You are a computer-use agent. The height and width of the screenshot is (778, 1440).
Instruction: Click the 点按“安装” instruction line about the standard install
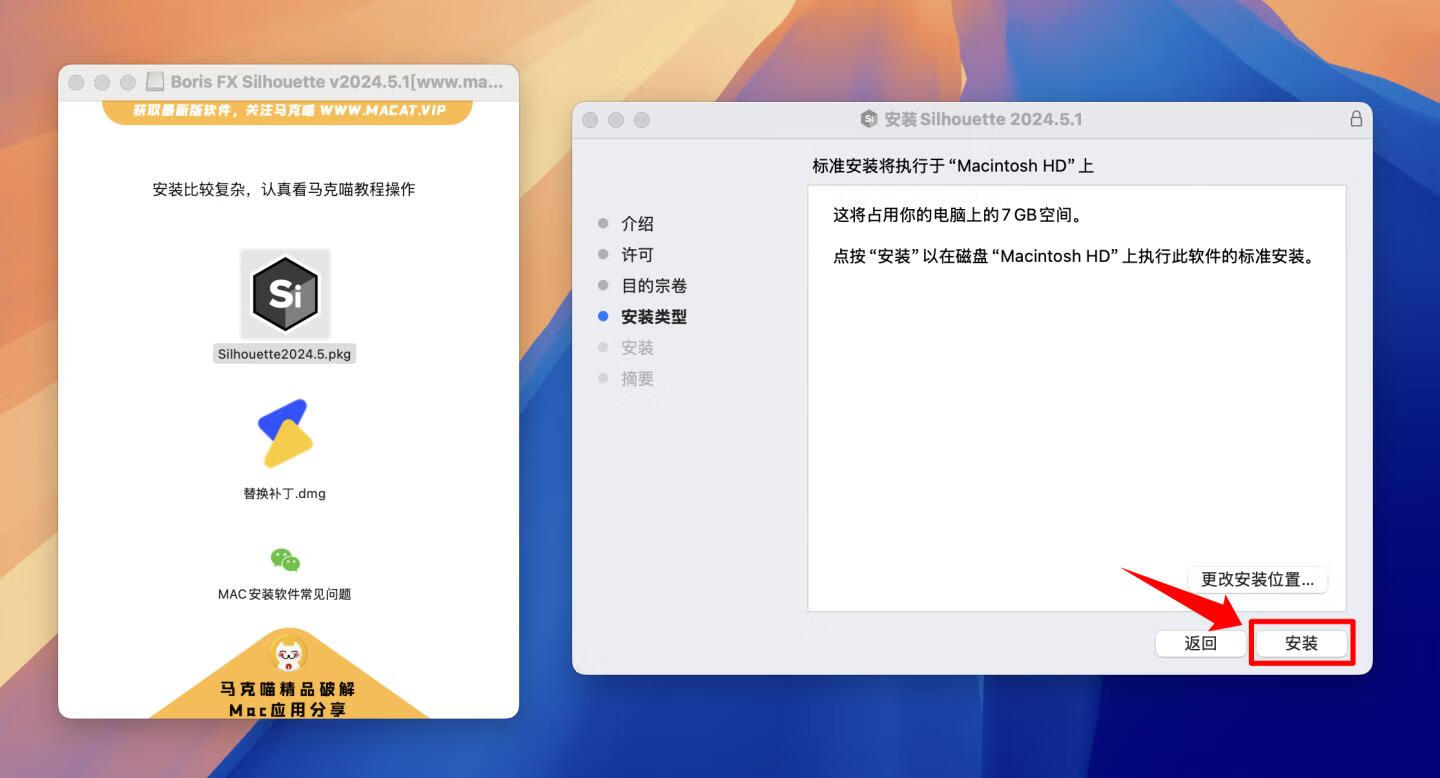[x=1076, y=256]
